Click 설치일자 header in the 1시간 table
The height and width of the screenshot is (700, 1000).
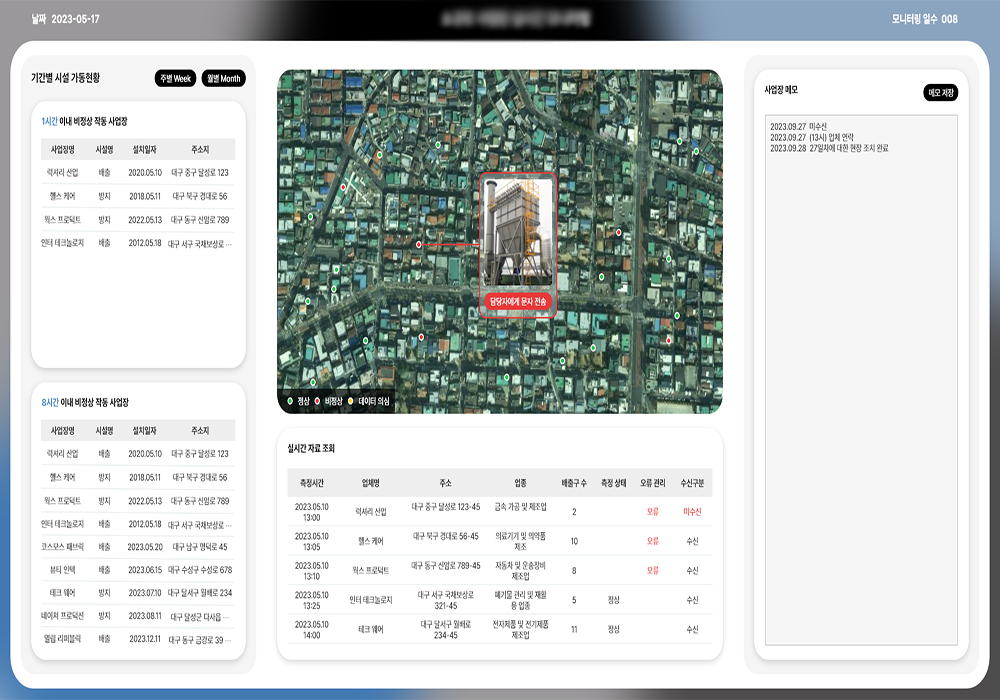click(x=144, y=150)
